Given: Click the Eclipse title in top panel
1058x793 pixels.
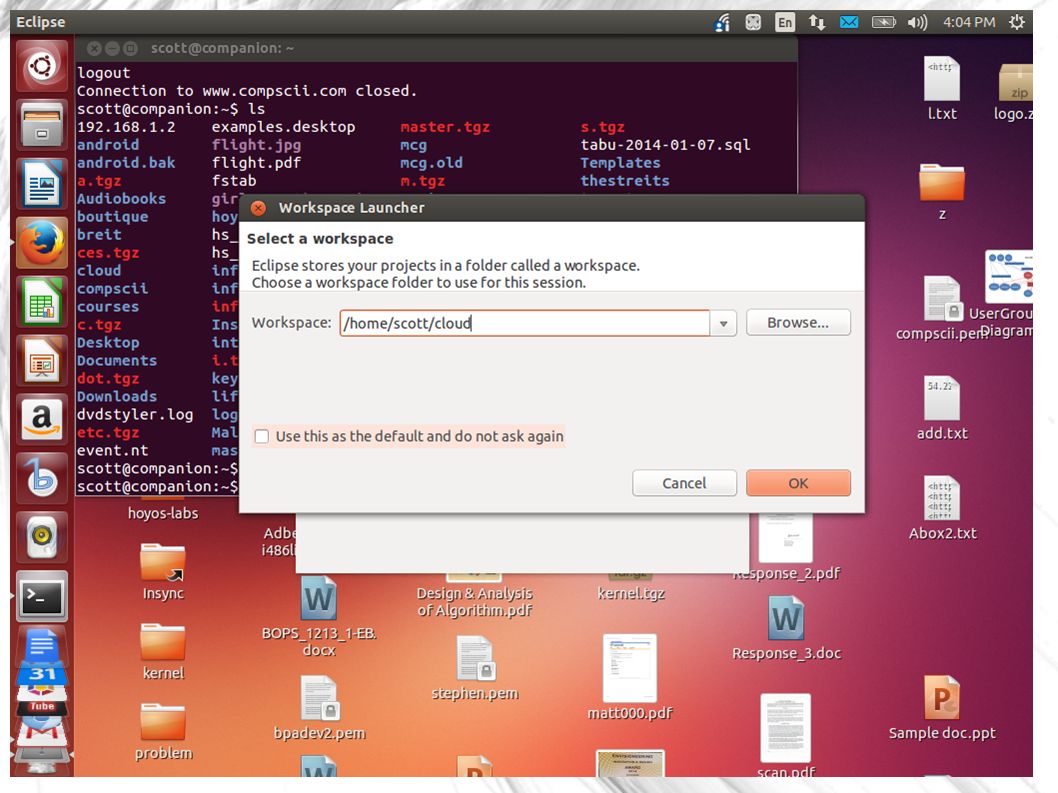Looking at the screenshot, I should 40,22.
